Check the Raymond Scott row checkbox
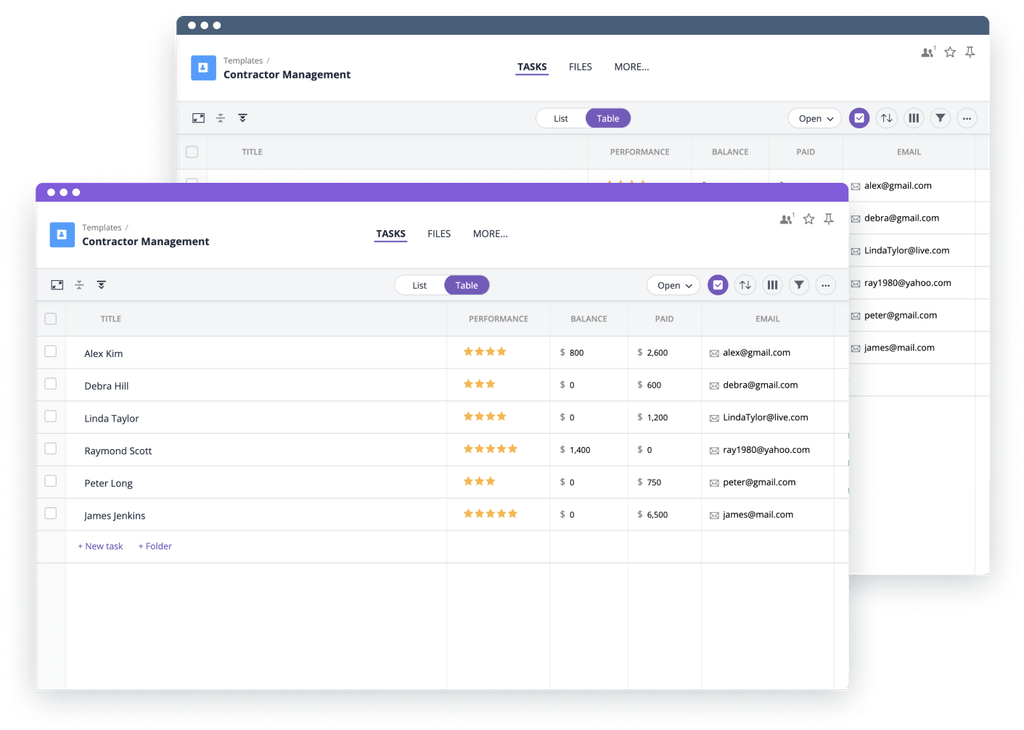Viewport: 1024px width, 730px height. click(x=50, y=449)
